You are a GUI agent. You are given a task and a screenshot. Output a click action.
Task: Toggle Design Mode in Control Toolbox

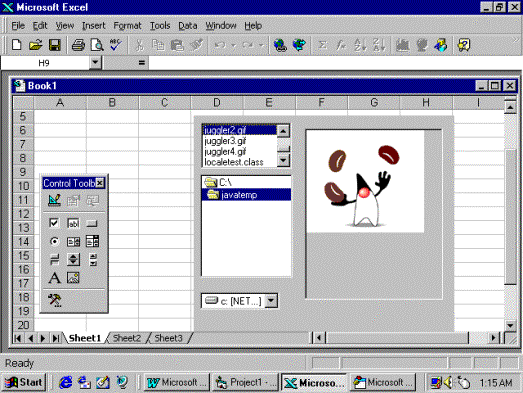54,200
